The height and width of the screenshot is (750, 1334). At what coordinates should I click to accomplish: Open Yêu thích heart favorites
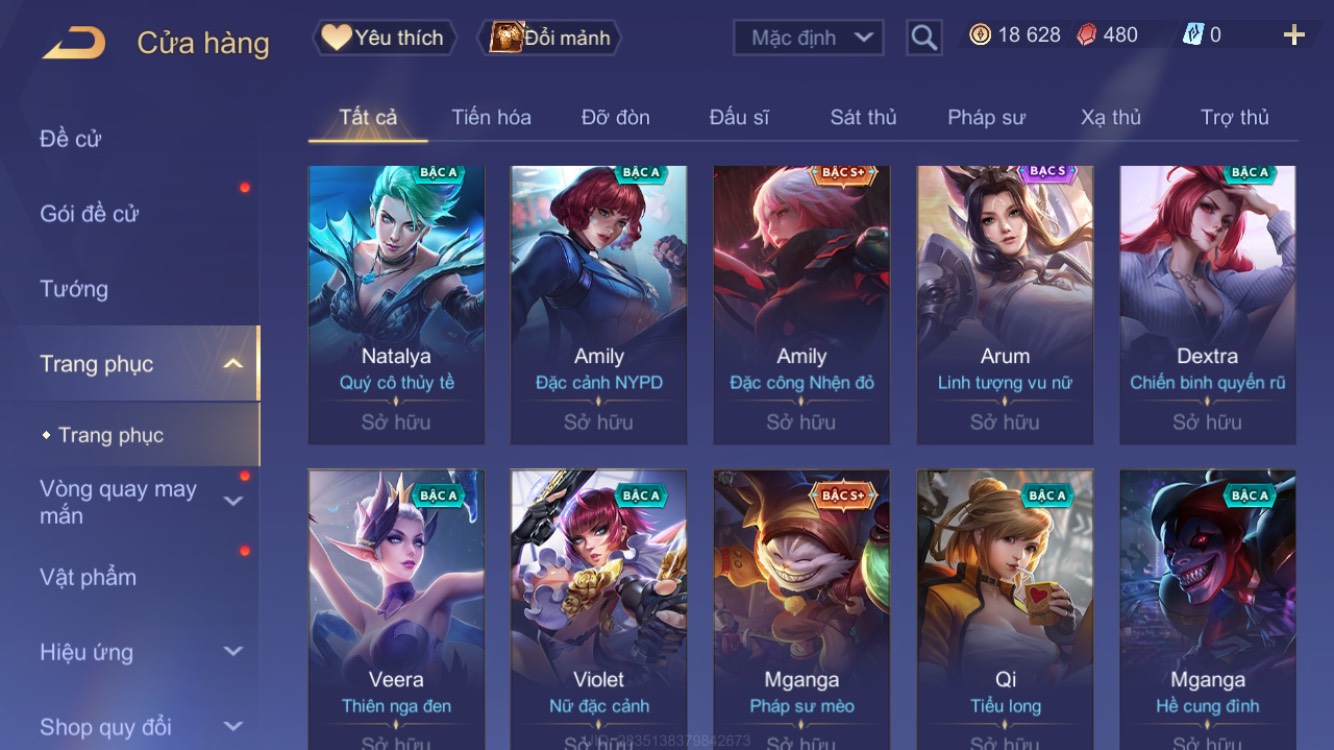click(x=385, y=38)
